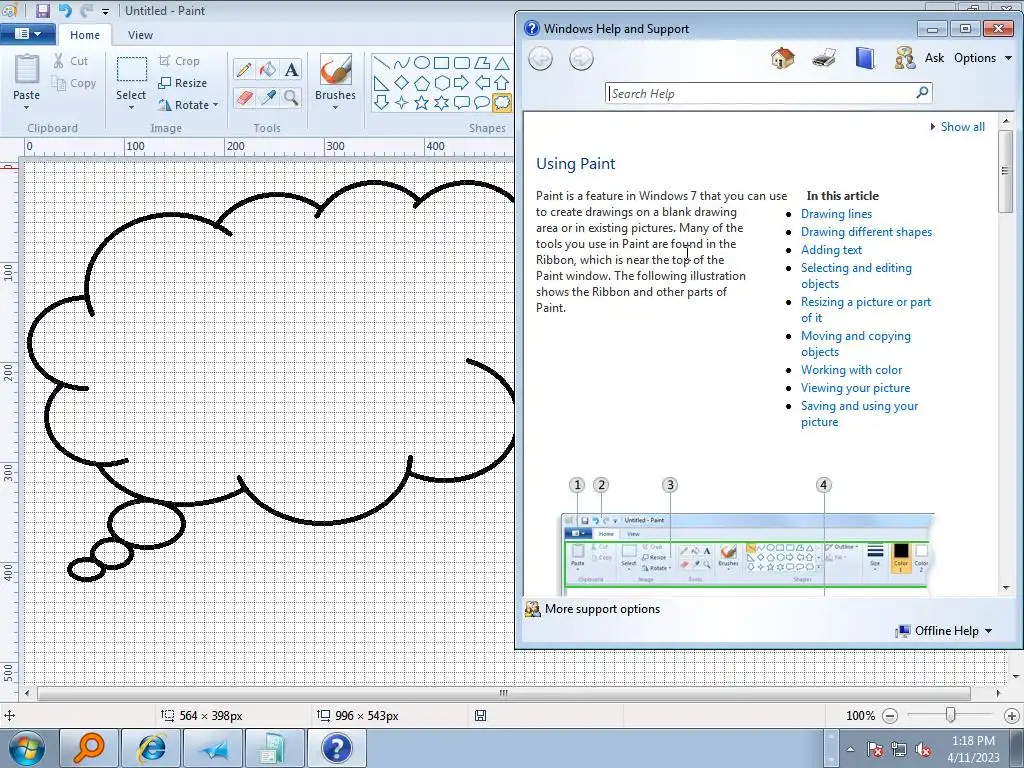Choose the Up arrow shape
The height and width of the screenshot is (768, 1024).
point(502,83)
